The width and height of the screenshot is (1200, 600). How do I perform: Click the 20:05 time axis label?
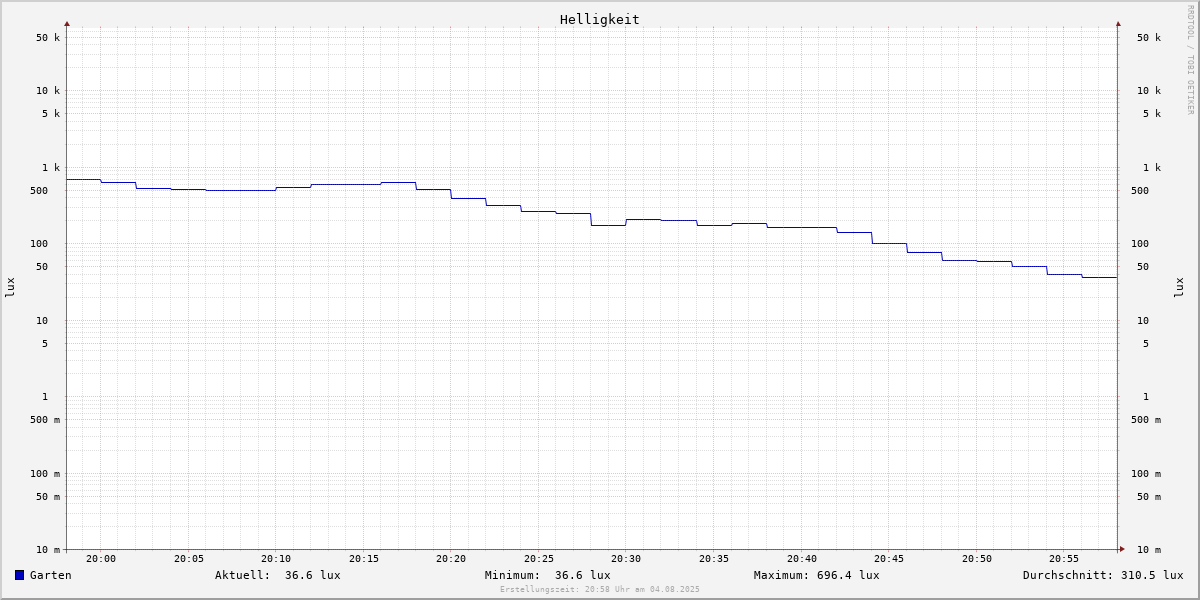pyautogui.click(x=189, y=559)
